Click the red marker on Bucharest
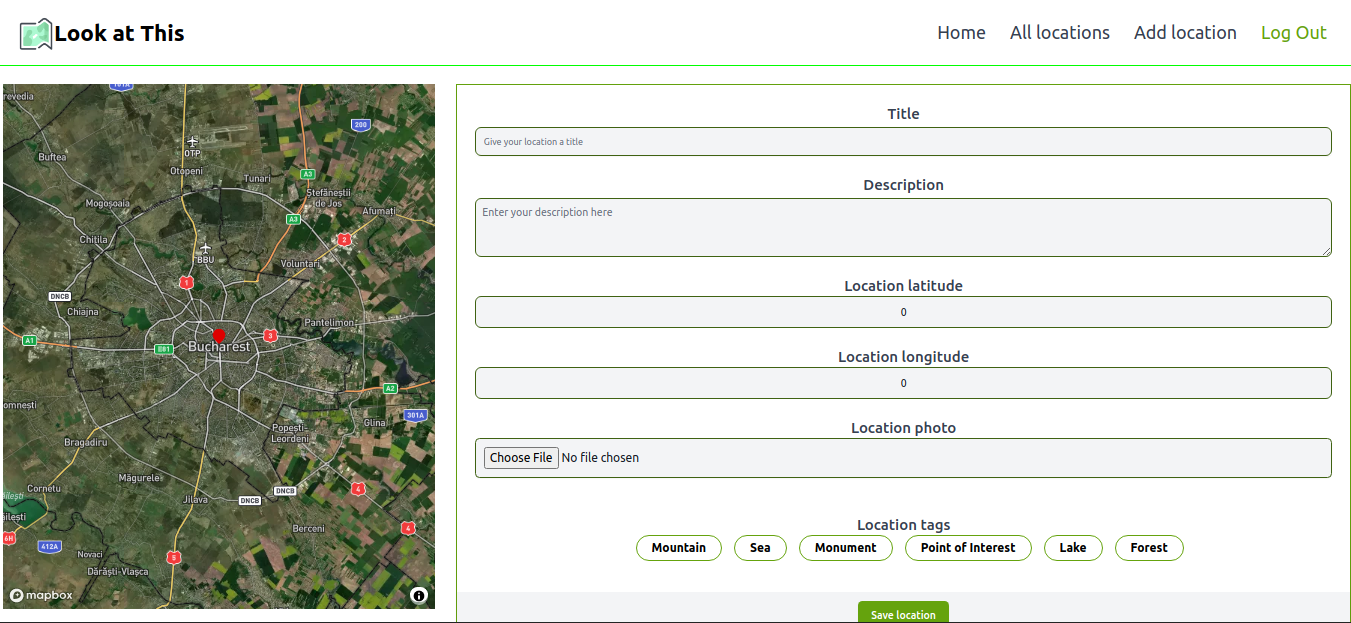Viewport: 1351px width, 623px height. pyautogui.click(x=220, y=335)
